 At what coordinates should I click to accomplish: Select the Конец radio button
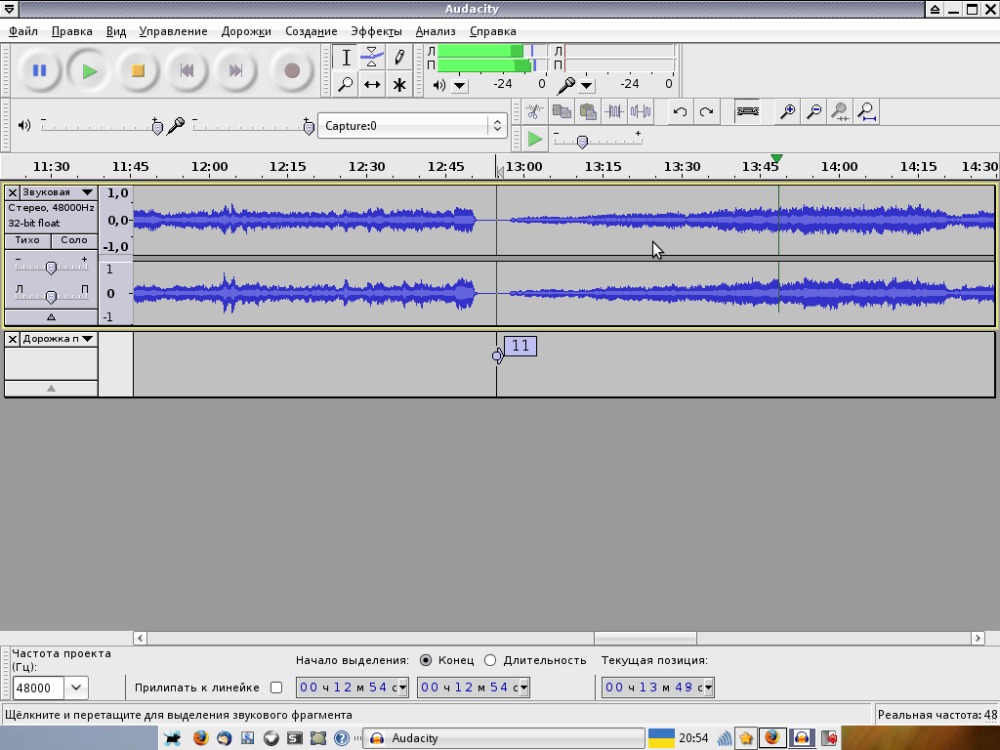pos(425,660)
